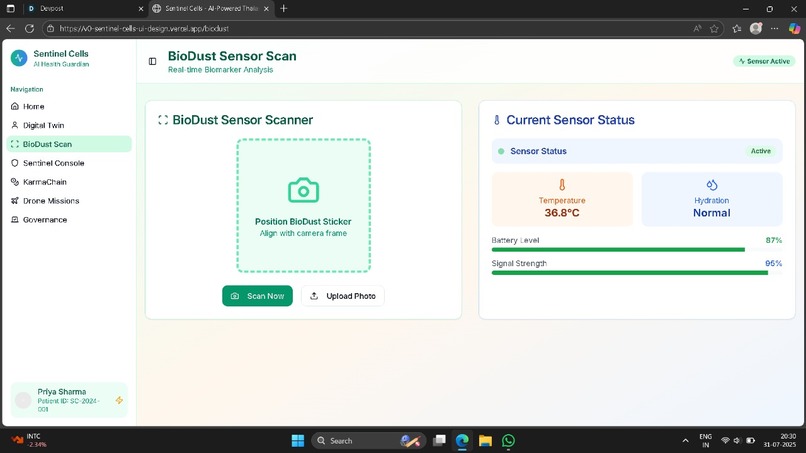
Task: Open a new browser tab
Action: coord(283,8)
